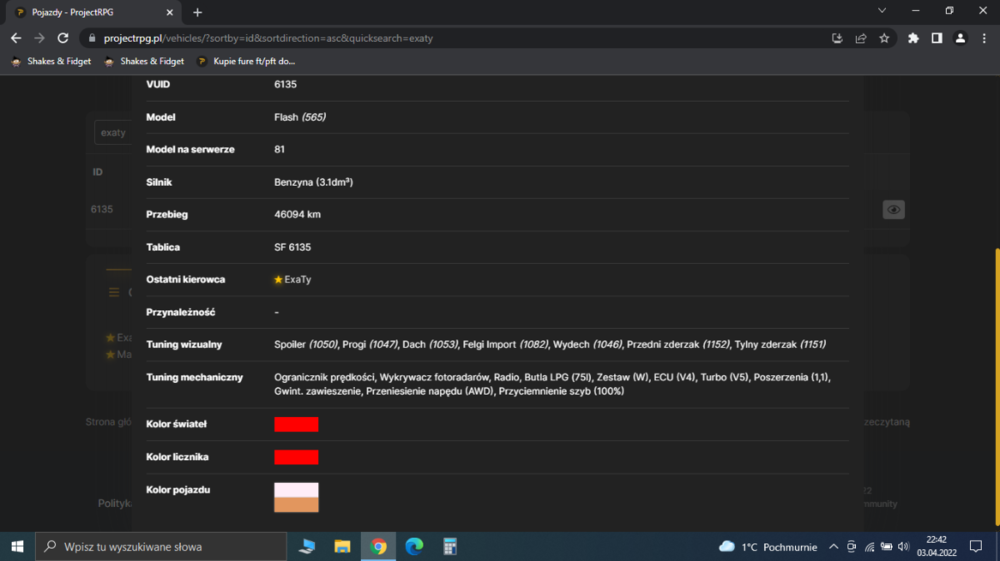Screen dimensions: 1000x561
Task: Expand the tab search chevron
Action: [882, 11]
